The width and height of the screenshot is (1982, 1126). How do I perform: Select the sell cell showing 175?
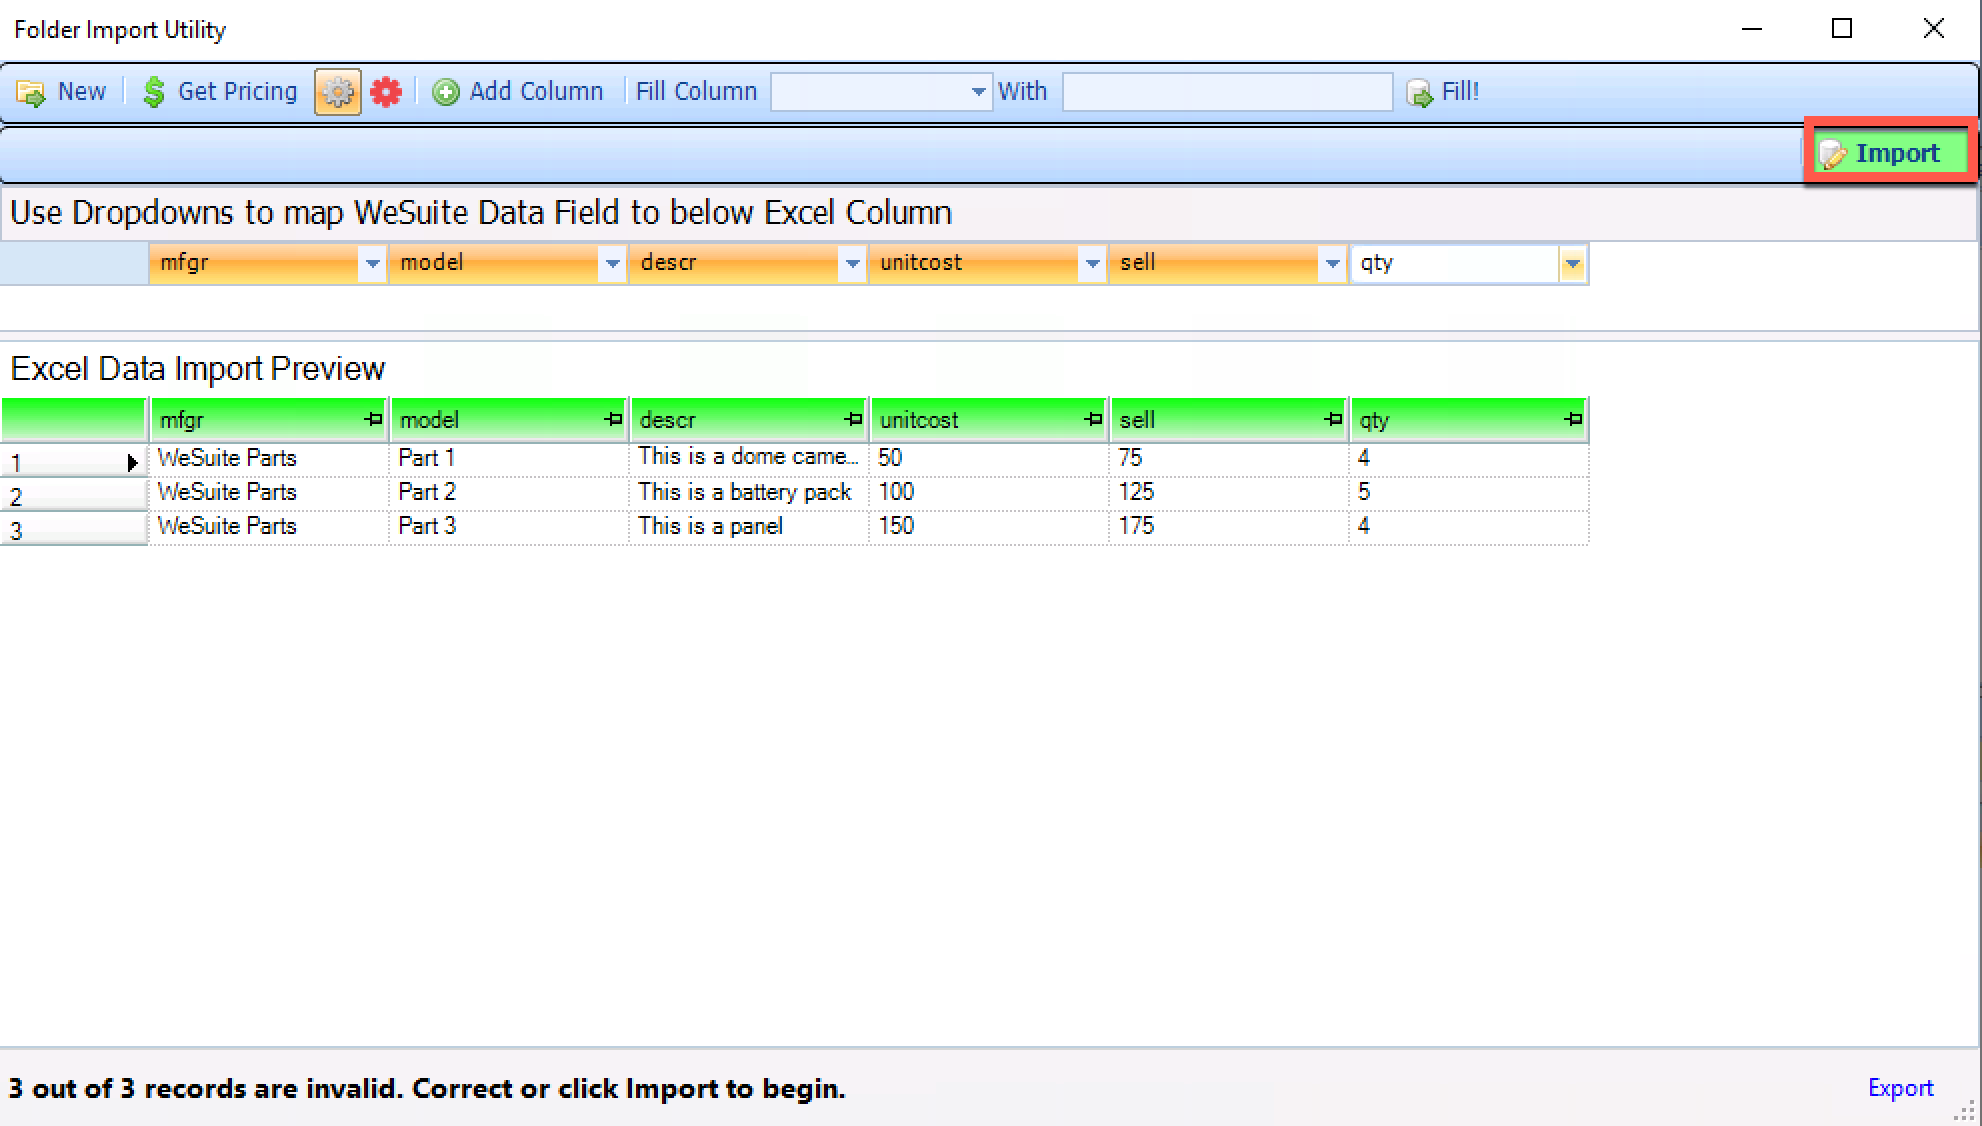(x=1228, y=527)
